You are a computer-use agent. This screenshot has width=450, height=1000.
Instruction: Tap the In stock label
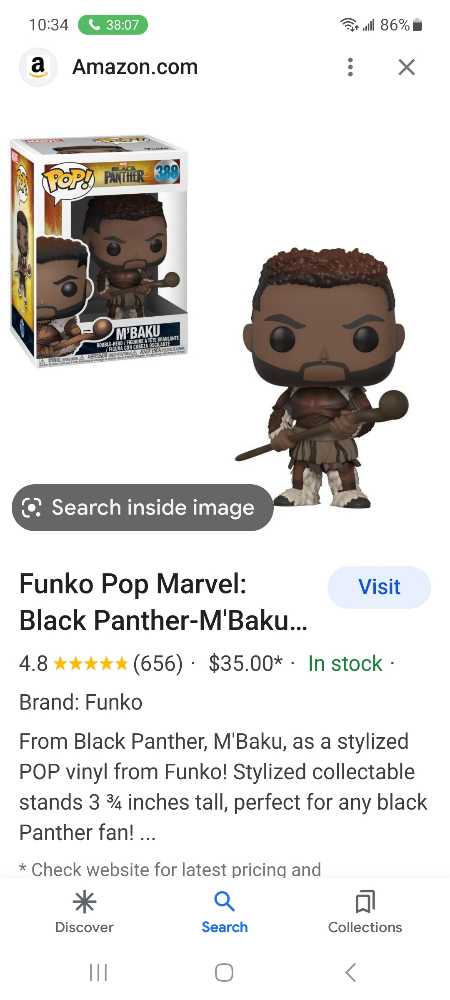(345, 663)
